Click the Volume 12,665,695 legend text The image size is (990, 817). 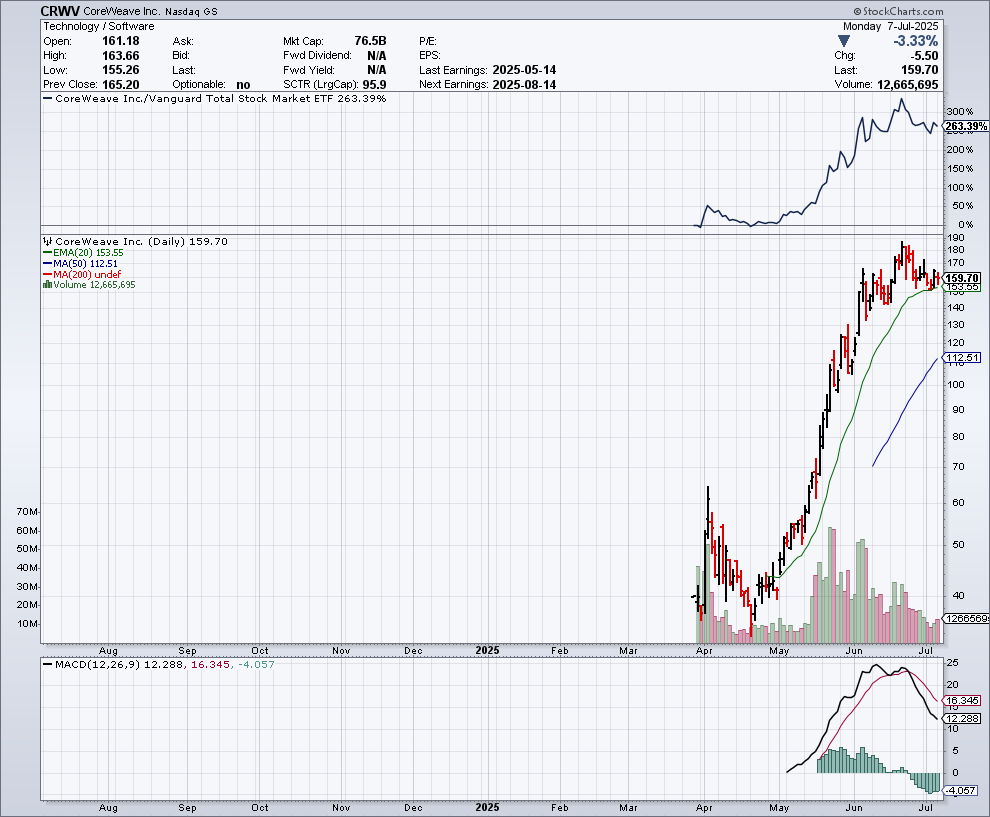tap(94, 285)
